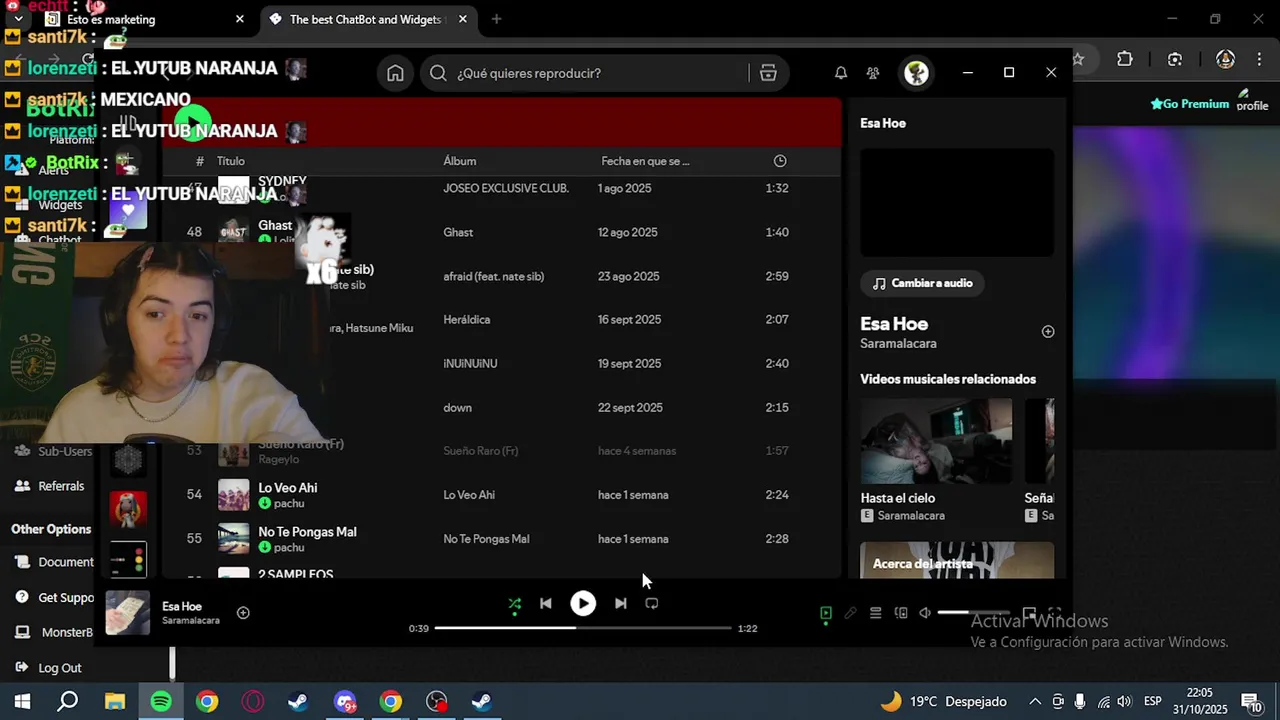Open the mini player icon
1280x720 pixels.
coord(1029,613)
